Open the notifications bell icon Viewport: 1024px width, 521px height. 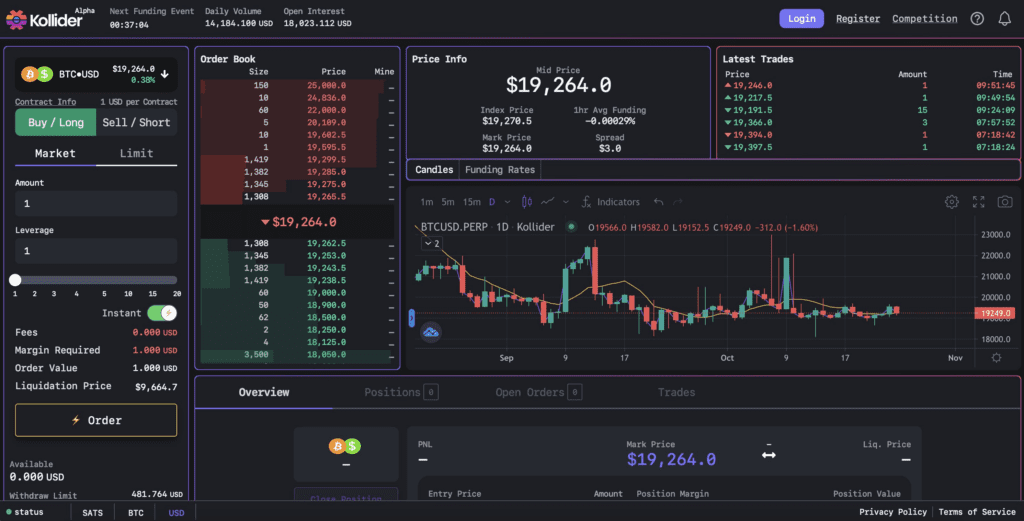coord(1004,19)
